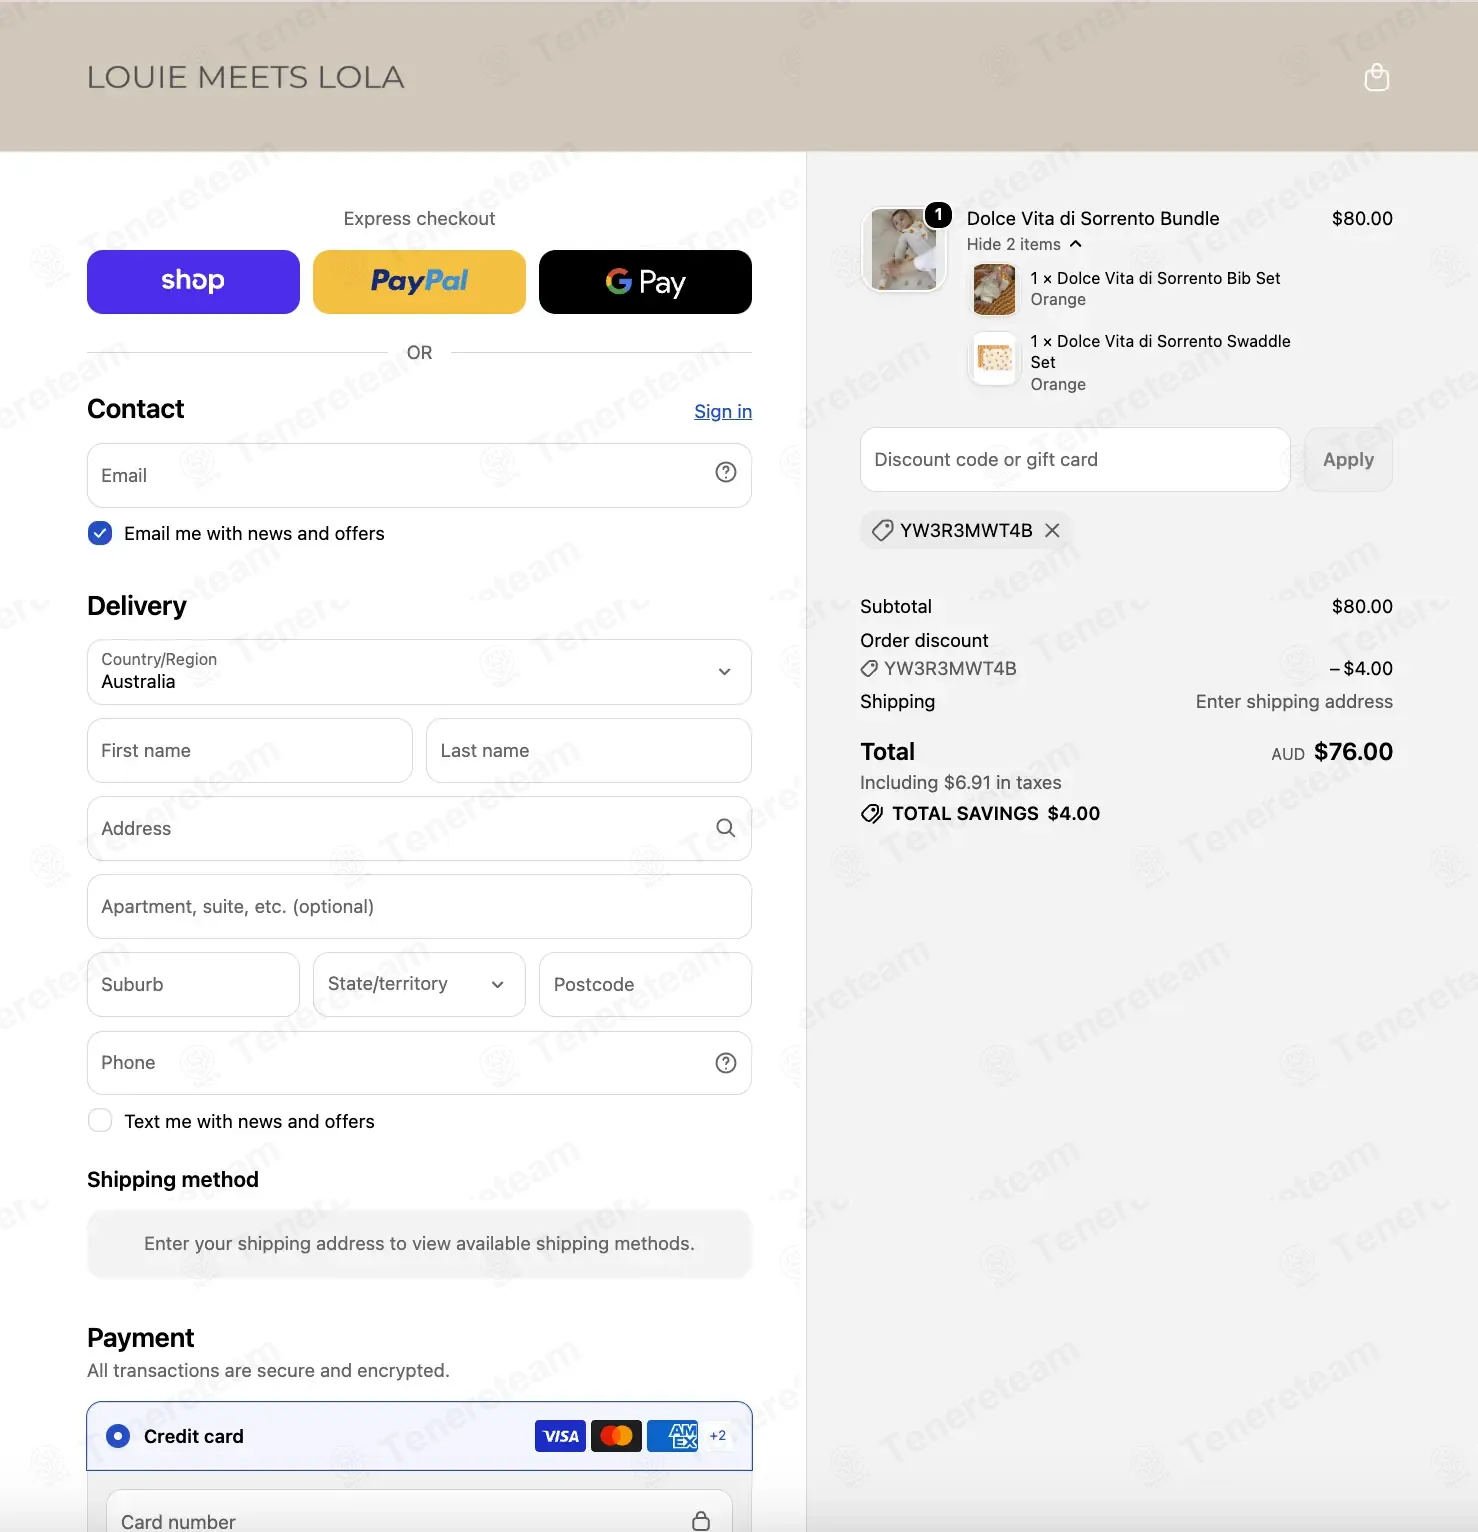Focus the Apartment, suite field
Screen dimensions: 1478x1532
coord(419,907)
